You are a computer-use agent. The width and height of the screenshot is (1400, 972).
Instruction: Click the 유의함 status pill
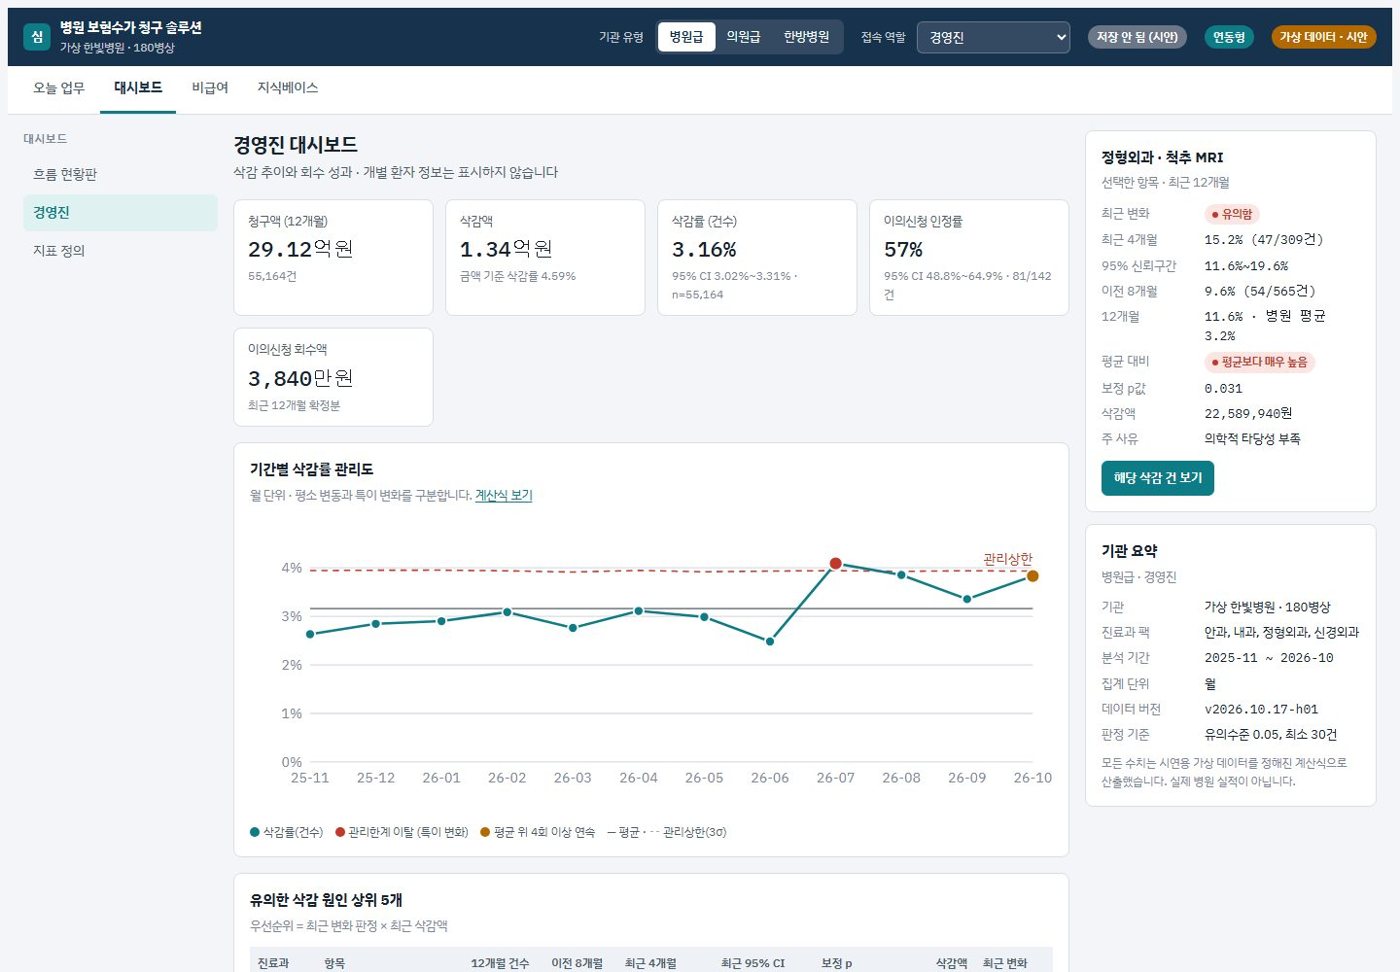[x=1231, y=214]
